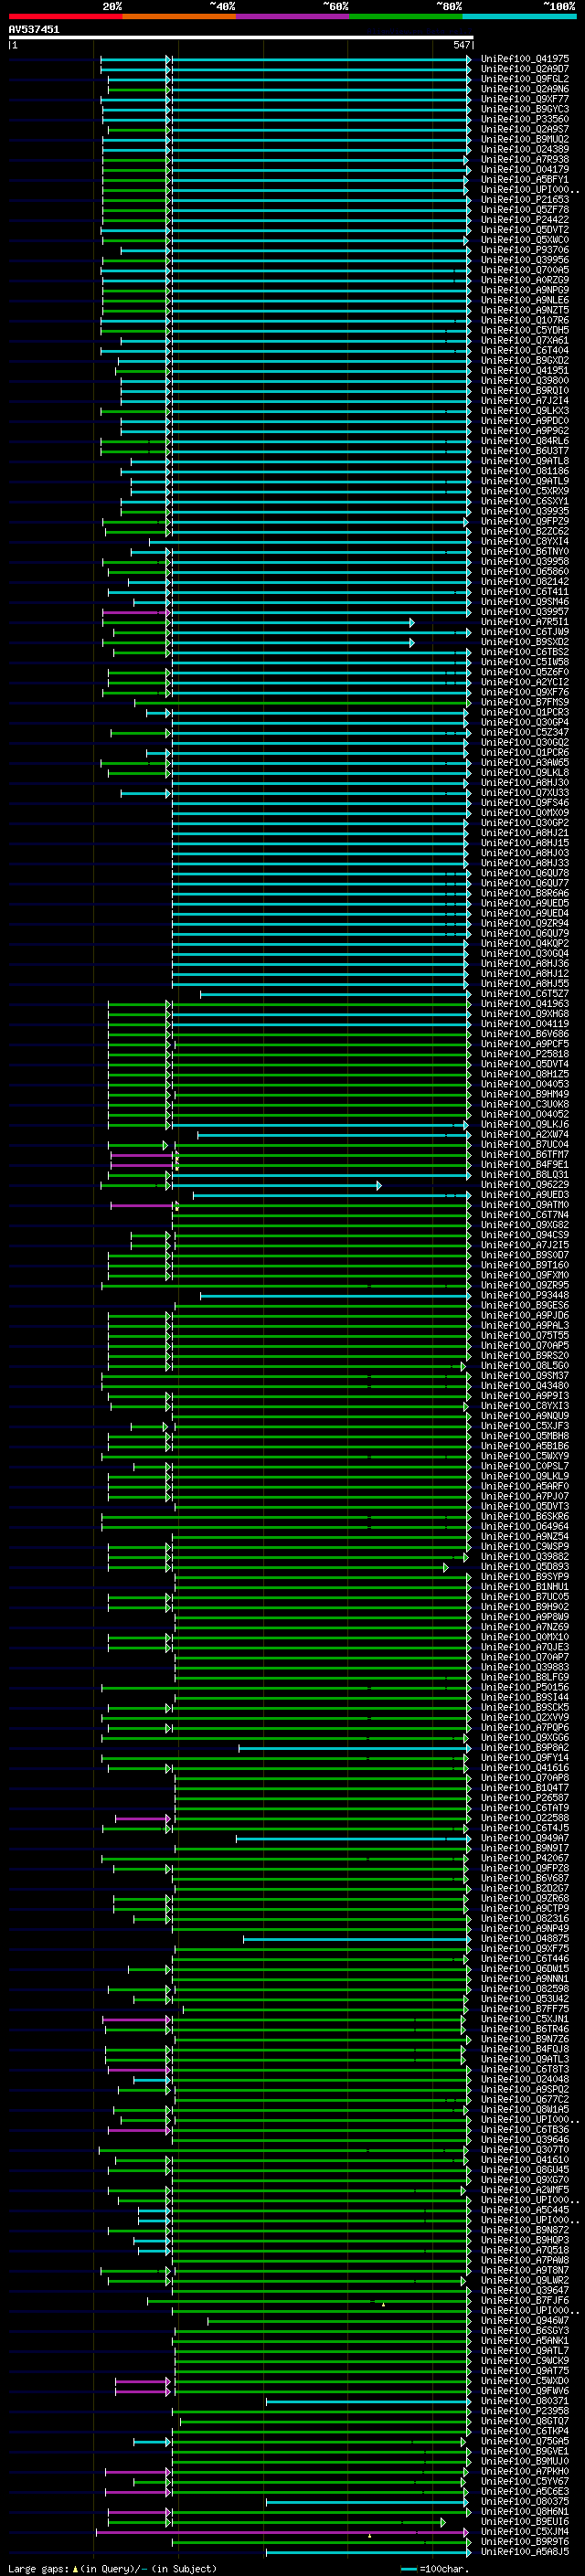Select the UniRef100_B9R9T6 label
Viewport: 585px width, 2576px height.
tap(525, 2541)
